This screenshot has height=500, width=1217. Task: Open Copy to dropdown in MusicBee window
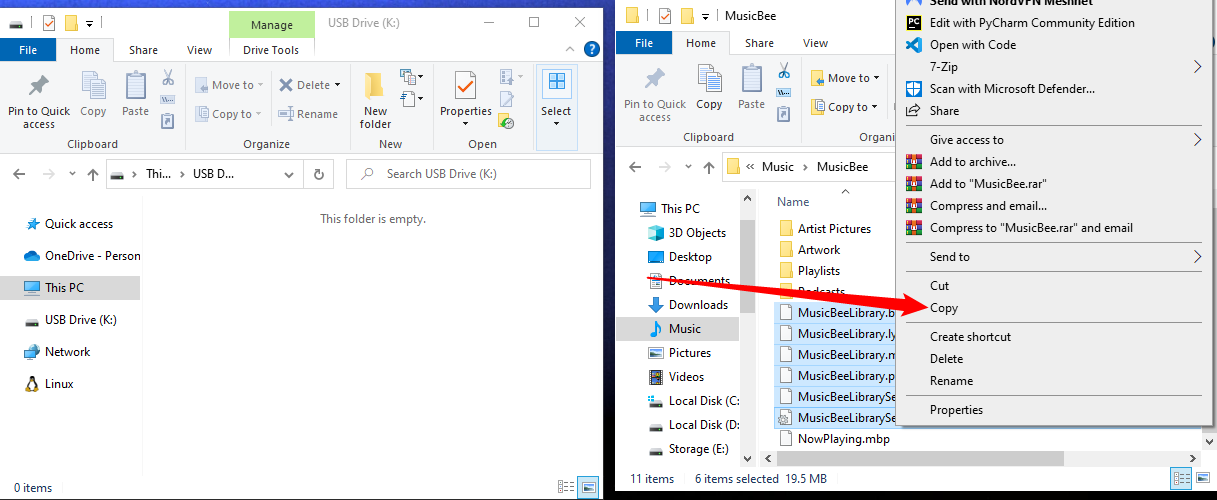843,107
